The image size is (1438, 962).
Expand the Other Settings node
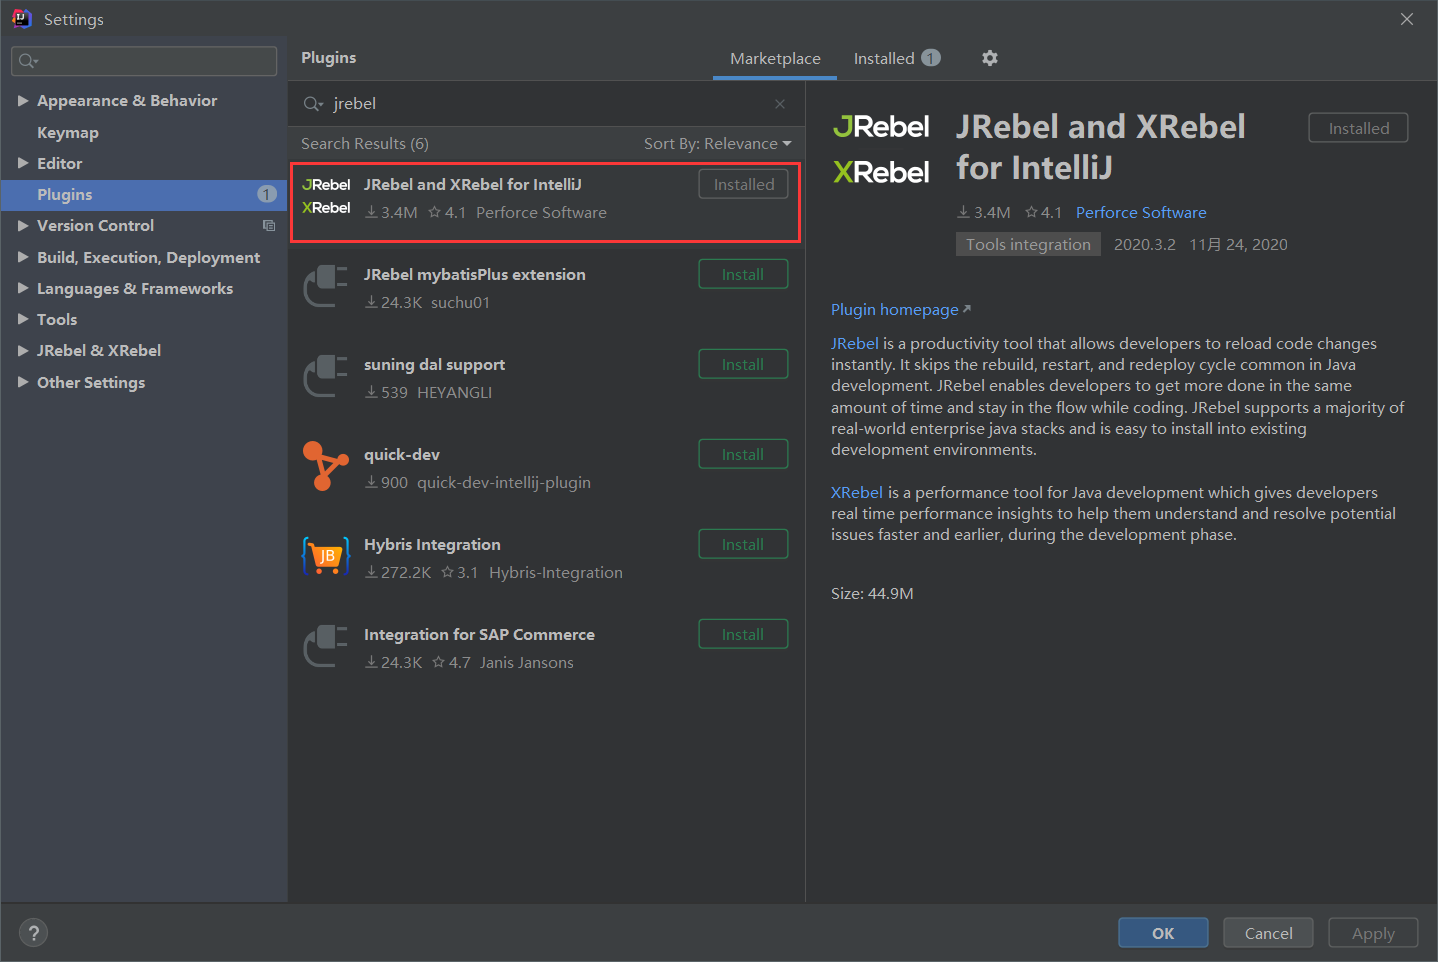(x=23, y=382)
